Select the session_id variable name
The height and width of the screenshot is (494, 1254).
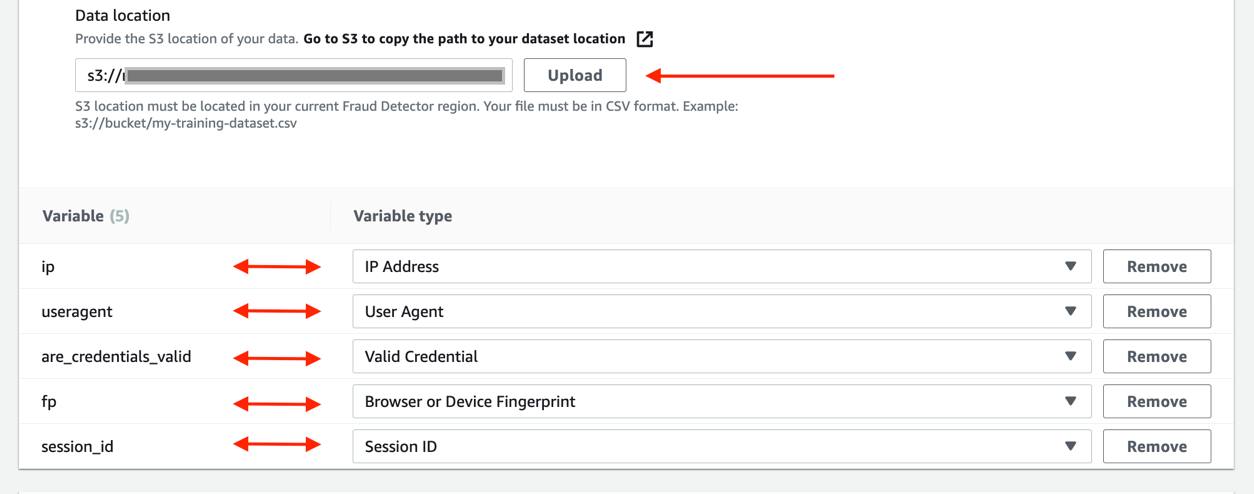coord(77,447)
